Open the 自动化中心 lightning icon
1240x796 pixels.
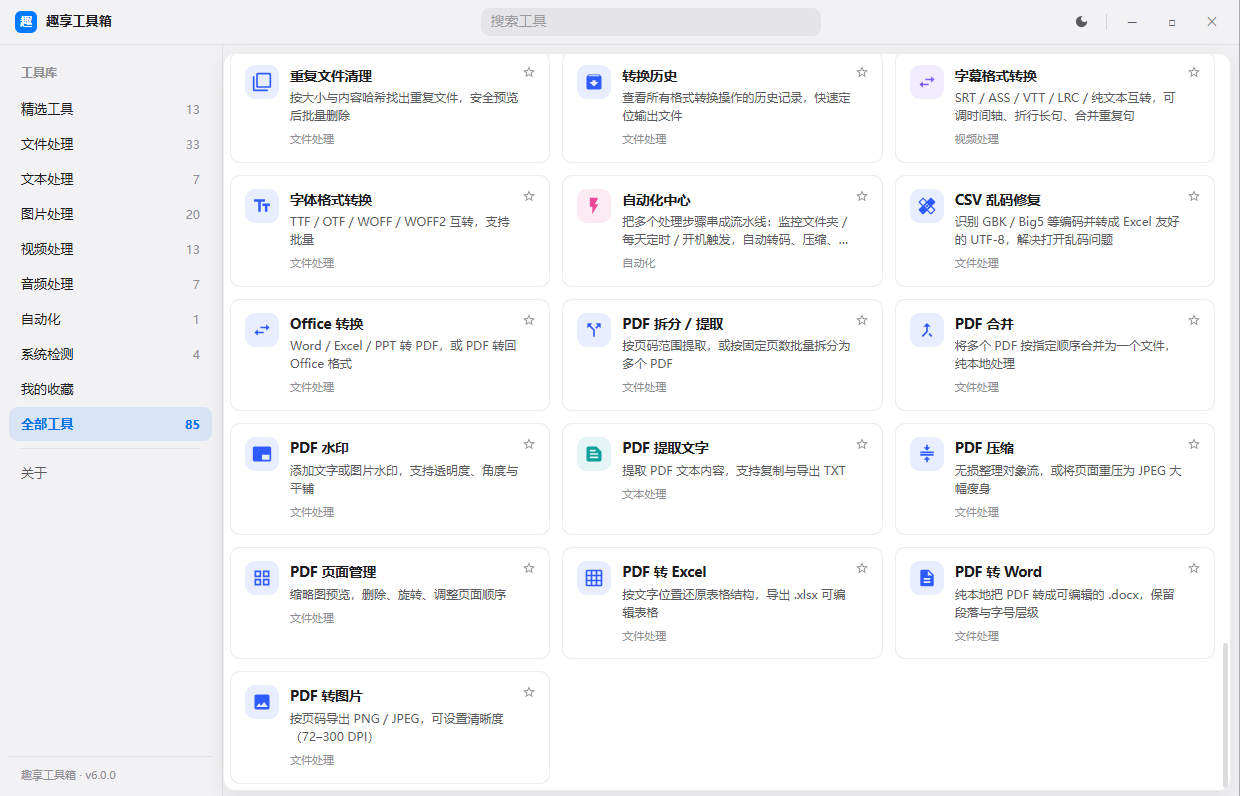[x=594, y=206]
